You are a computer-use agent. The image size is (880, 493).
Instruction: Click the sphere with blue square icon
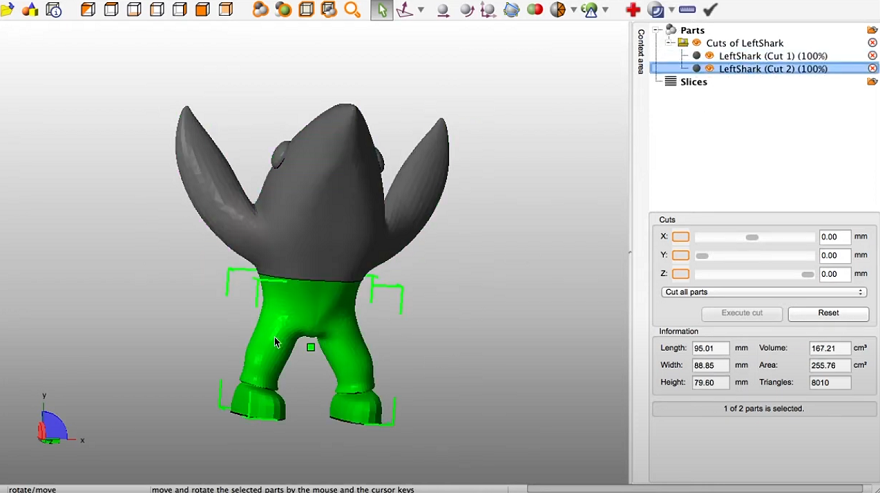click(655, 10)
